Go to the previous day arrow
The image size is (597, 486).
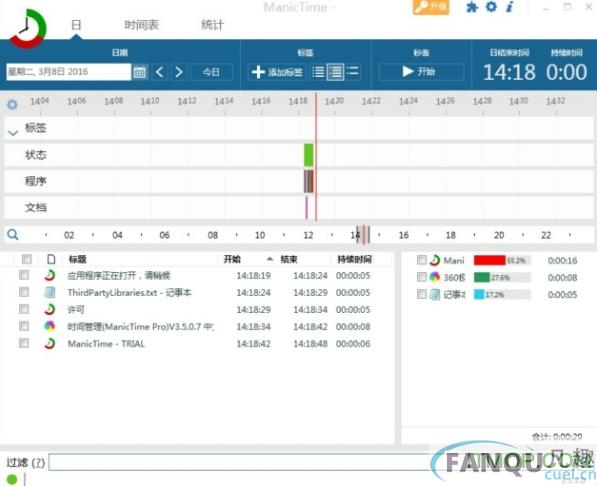click(160, 72)
